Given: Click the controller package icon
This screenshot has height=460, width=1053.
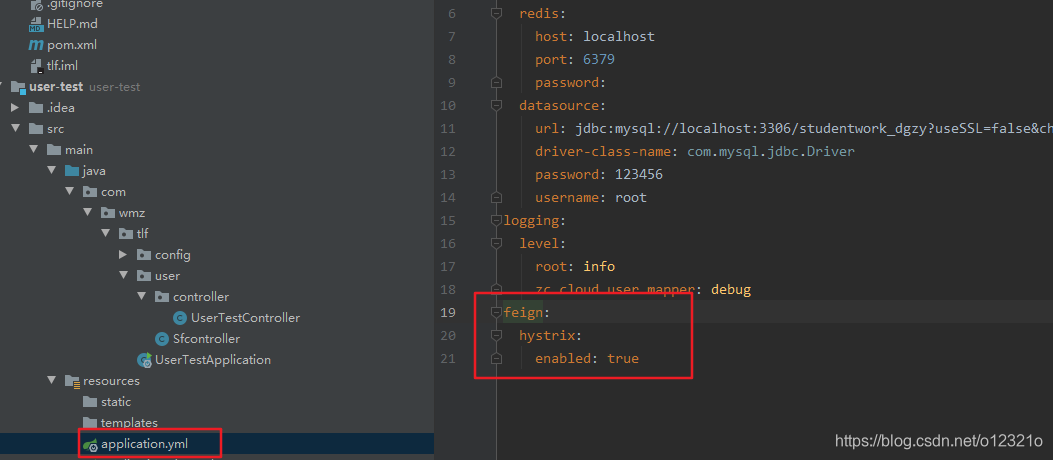Looking at the screenshot, I should pos(163,296).
